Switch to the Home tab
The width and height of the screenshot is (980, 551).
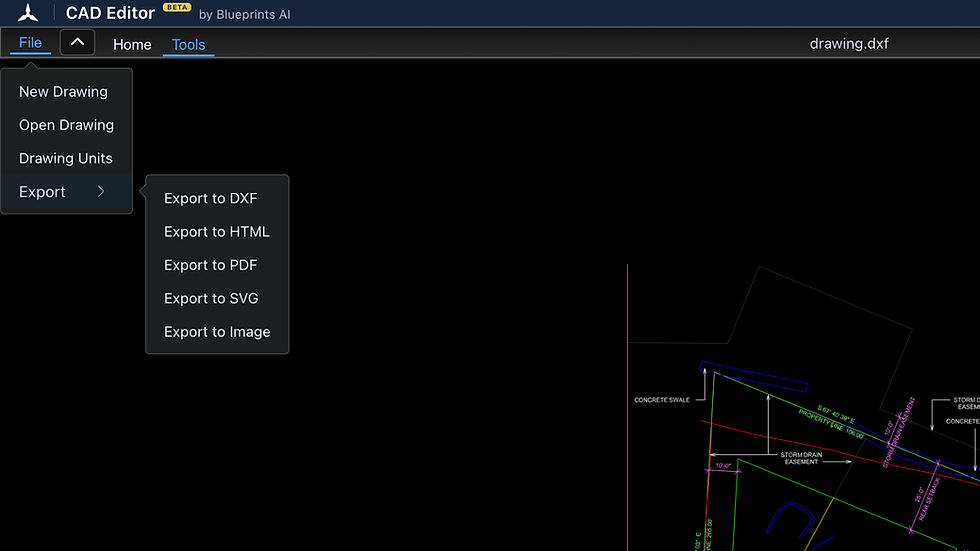(132, 44)
